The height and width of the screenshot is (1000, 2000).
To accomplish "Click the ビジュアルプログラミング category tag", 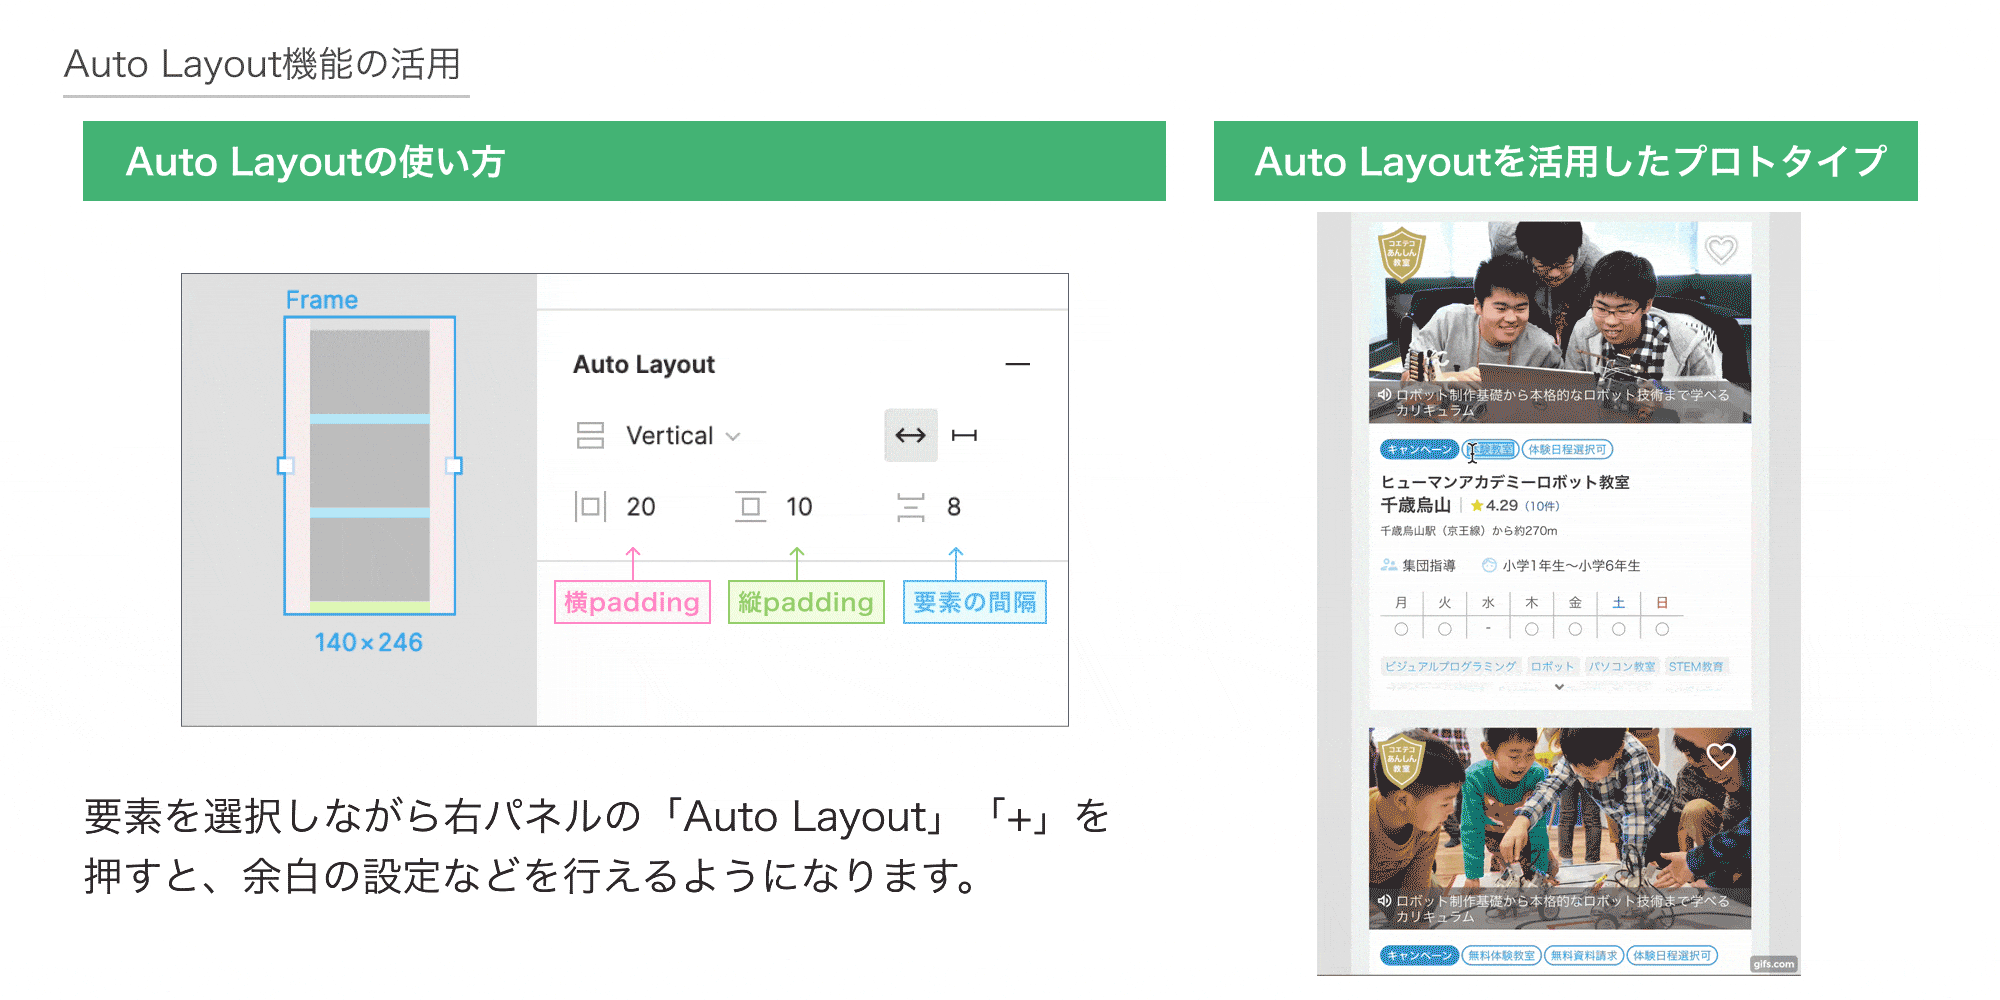I will (x=1450, y=667).
